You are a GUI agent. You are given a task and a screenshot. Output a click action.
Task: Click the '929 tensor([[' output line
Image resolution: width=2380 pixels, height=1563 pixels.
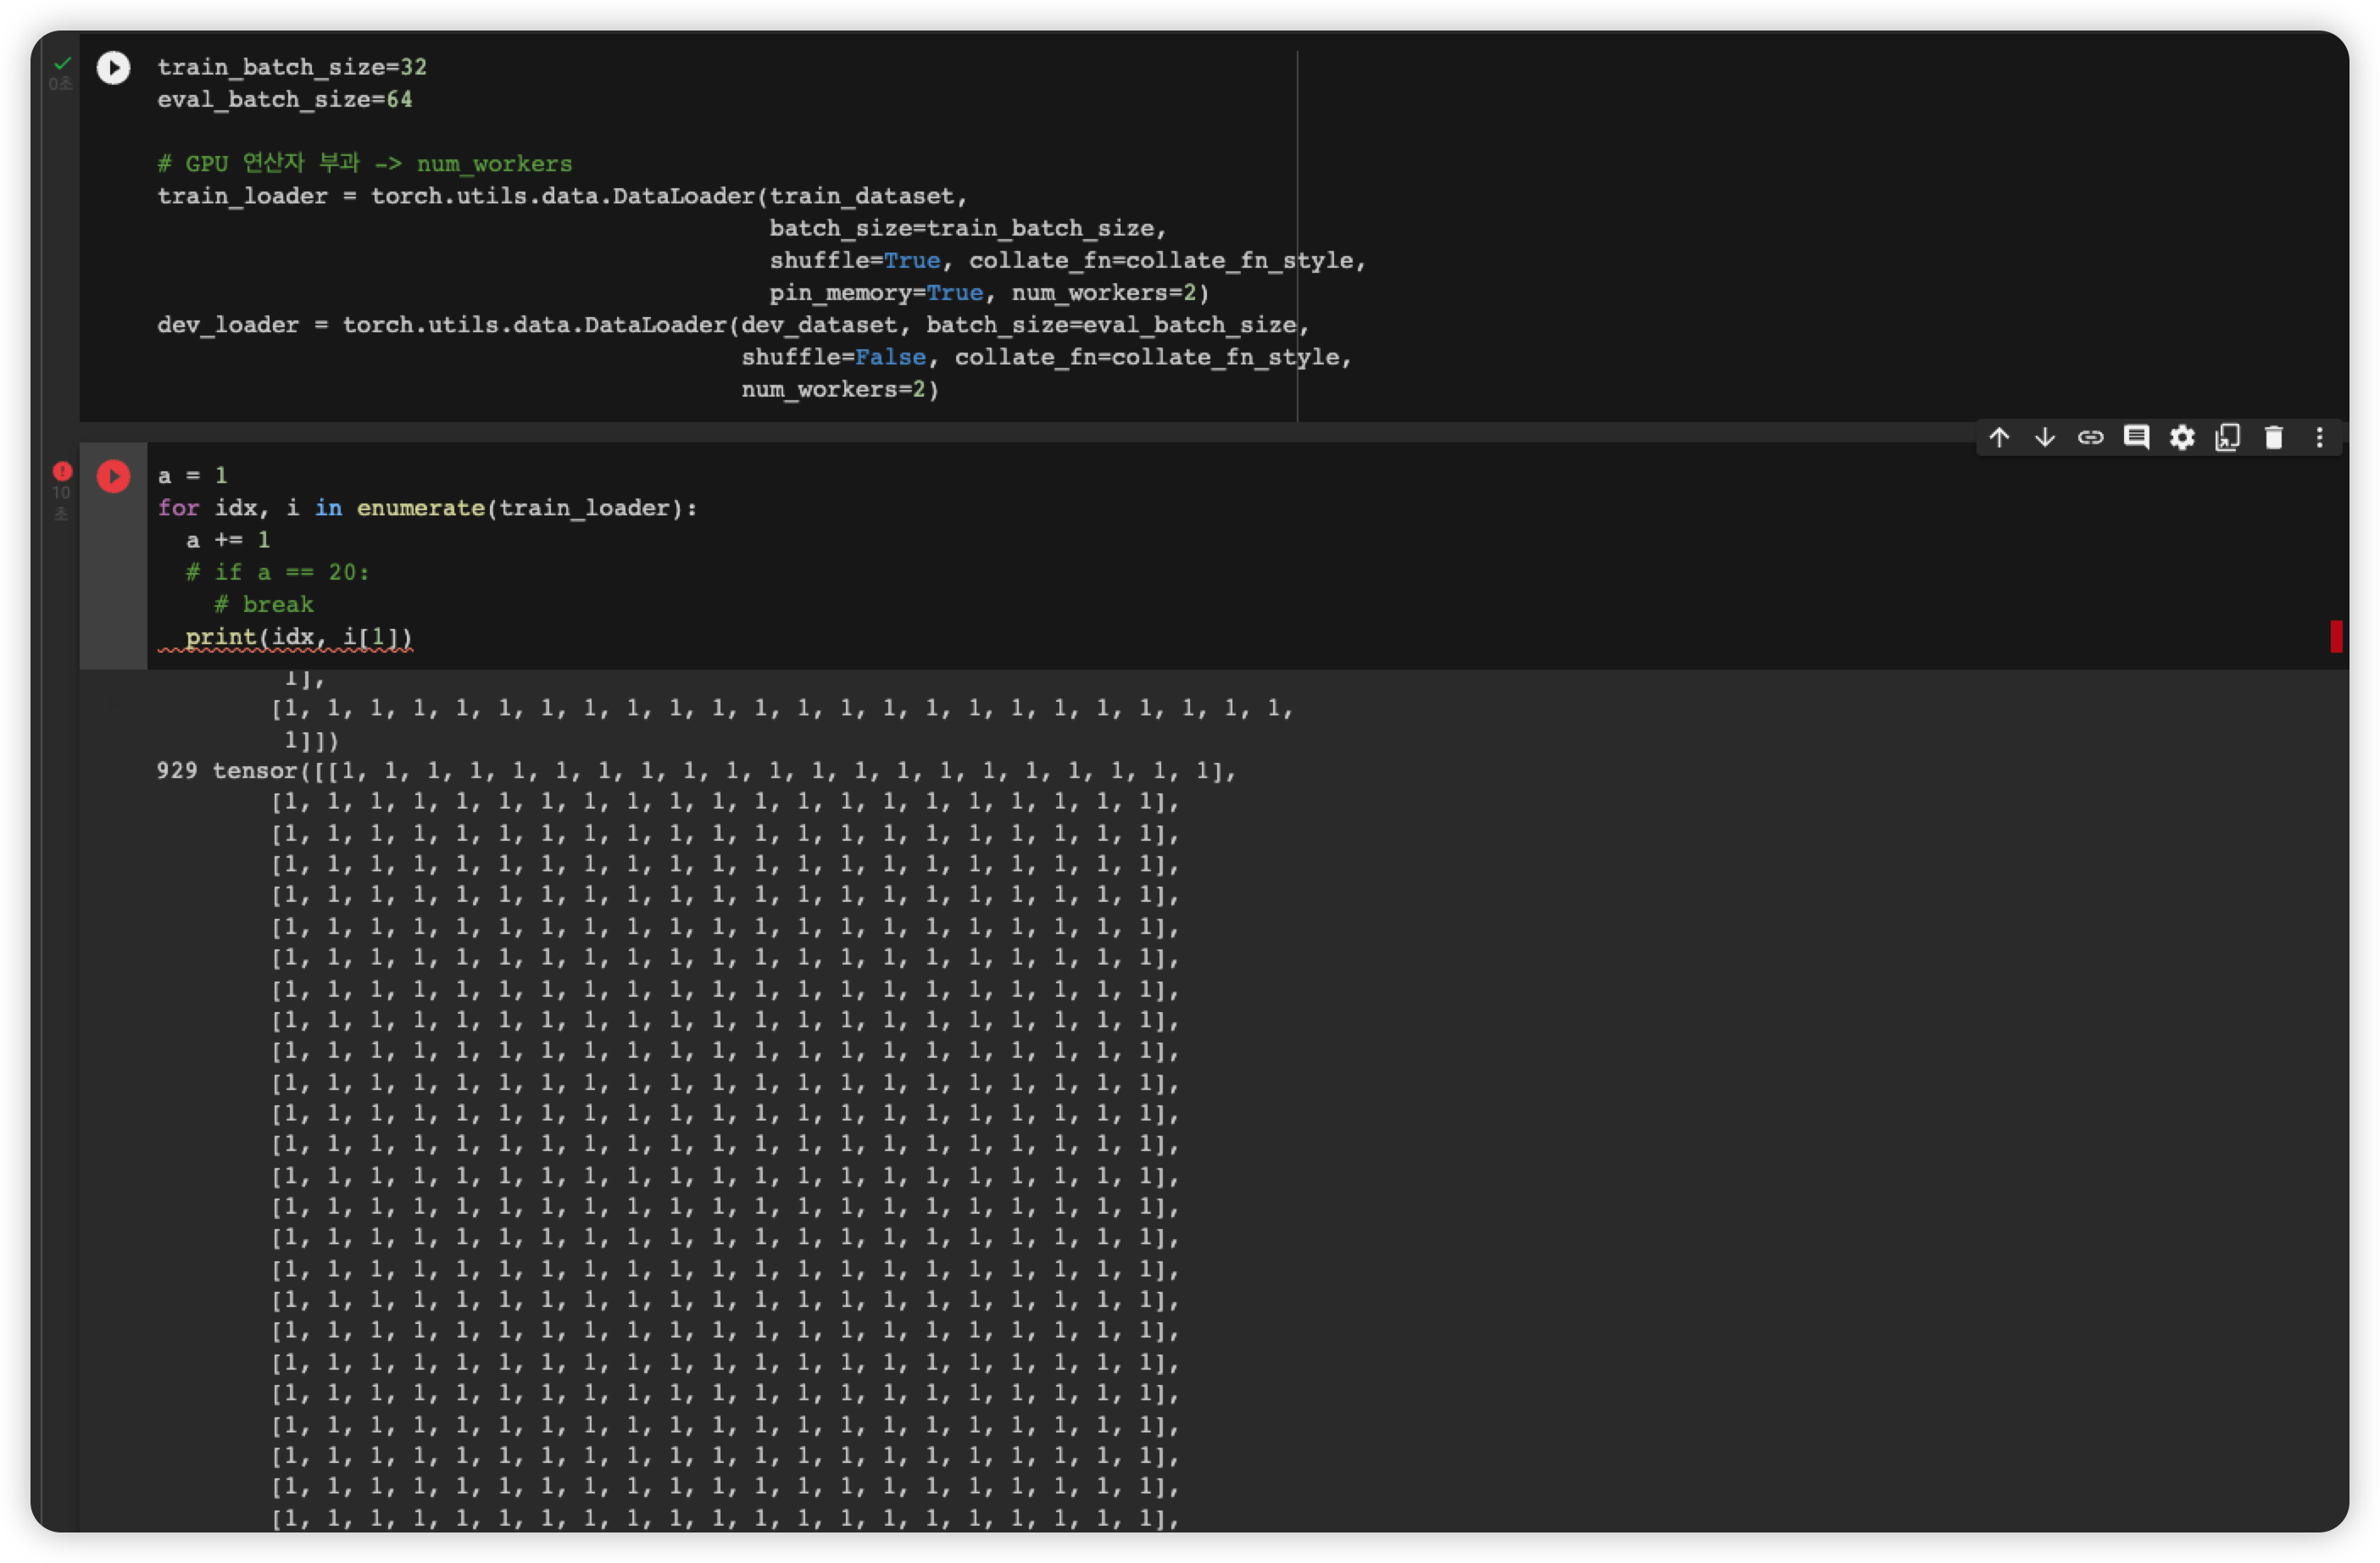point(697,771)
